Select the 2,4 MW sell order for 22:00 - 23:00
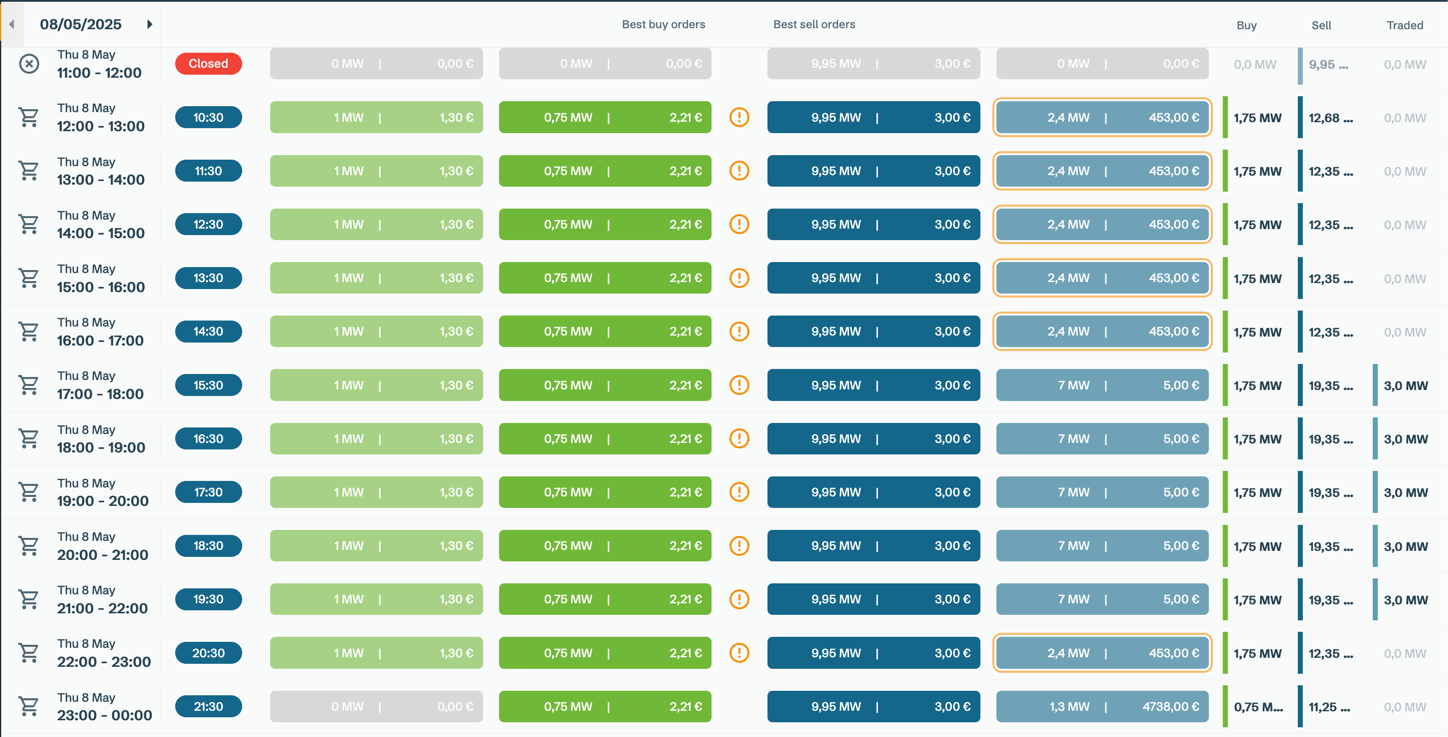 point(1102,653)
